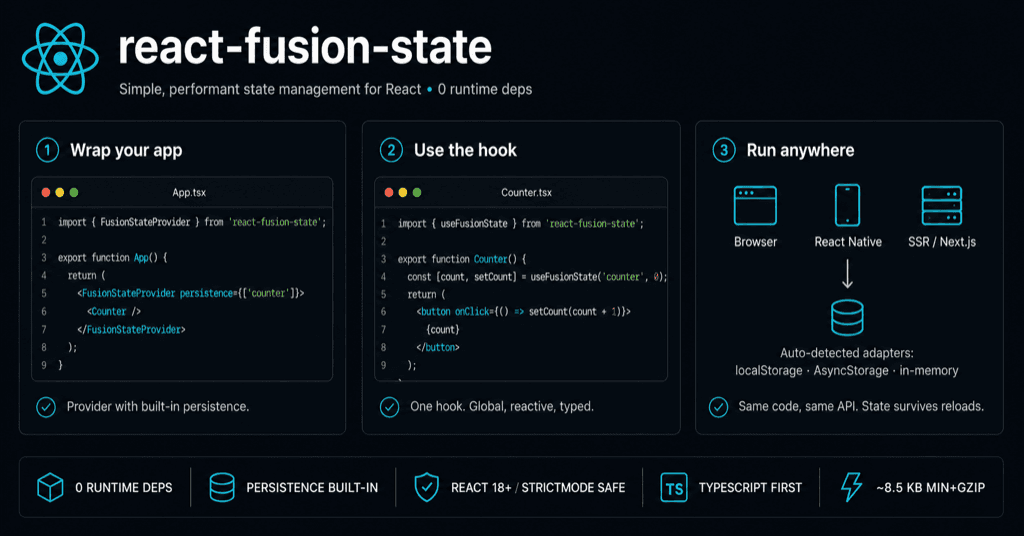This screenshot has height=536, width=1024.
Task: Click the 'const [count, setCount]' code line
Action: (537, 277)
